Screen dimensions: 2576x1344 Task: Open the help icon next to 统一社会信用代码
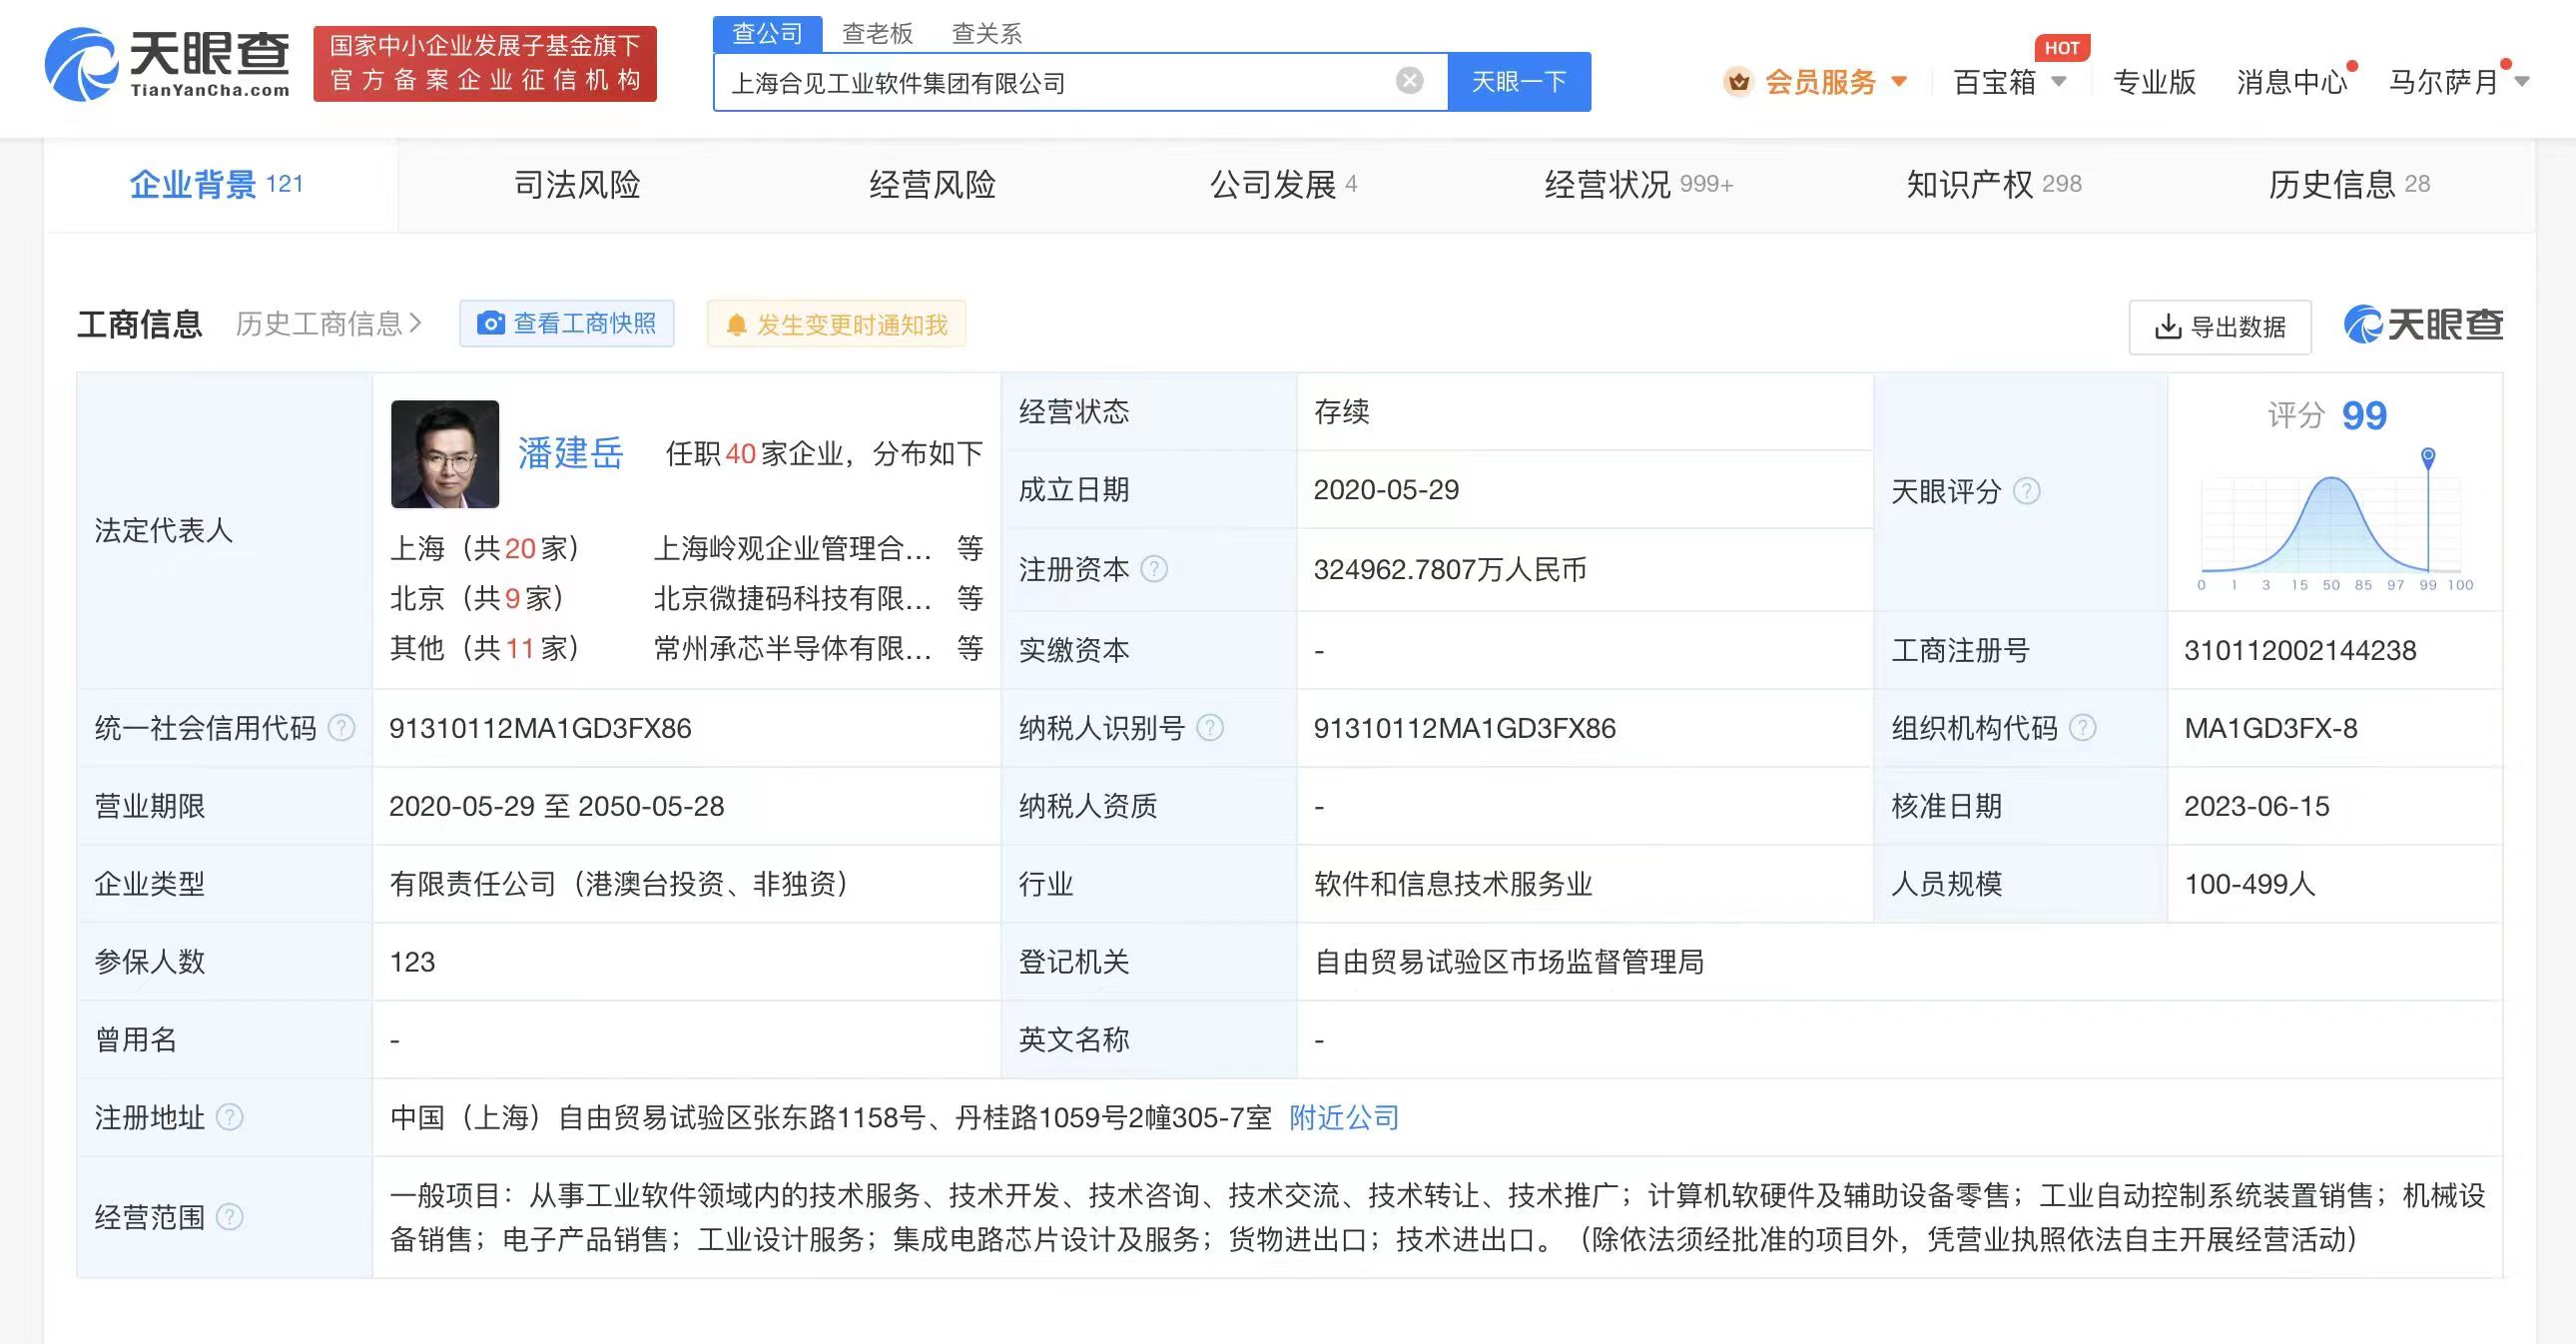pyautogui.click(x=341, y=728)
